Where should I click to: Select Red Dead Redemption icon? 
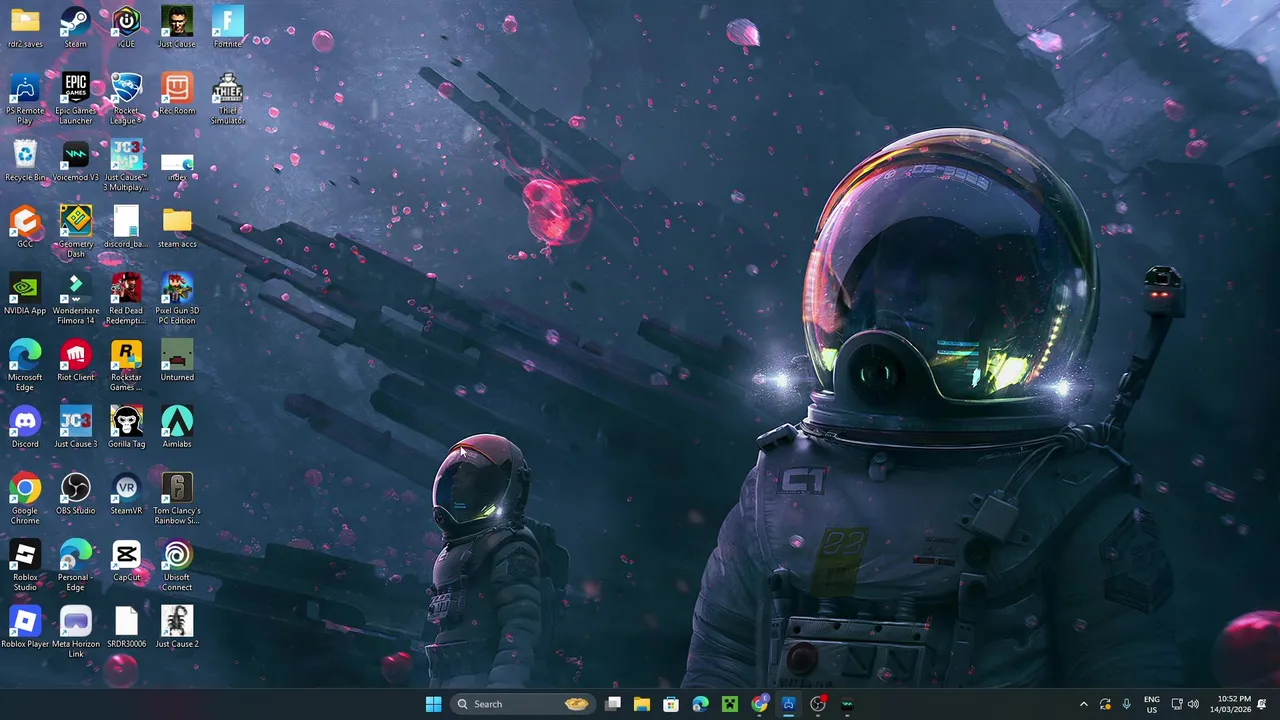point(126,299)
